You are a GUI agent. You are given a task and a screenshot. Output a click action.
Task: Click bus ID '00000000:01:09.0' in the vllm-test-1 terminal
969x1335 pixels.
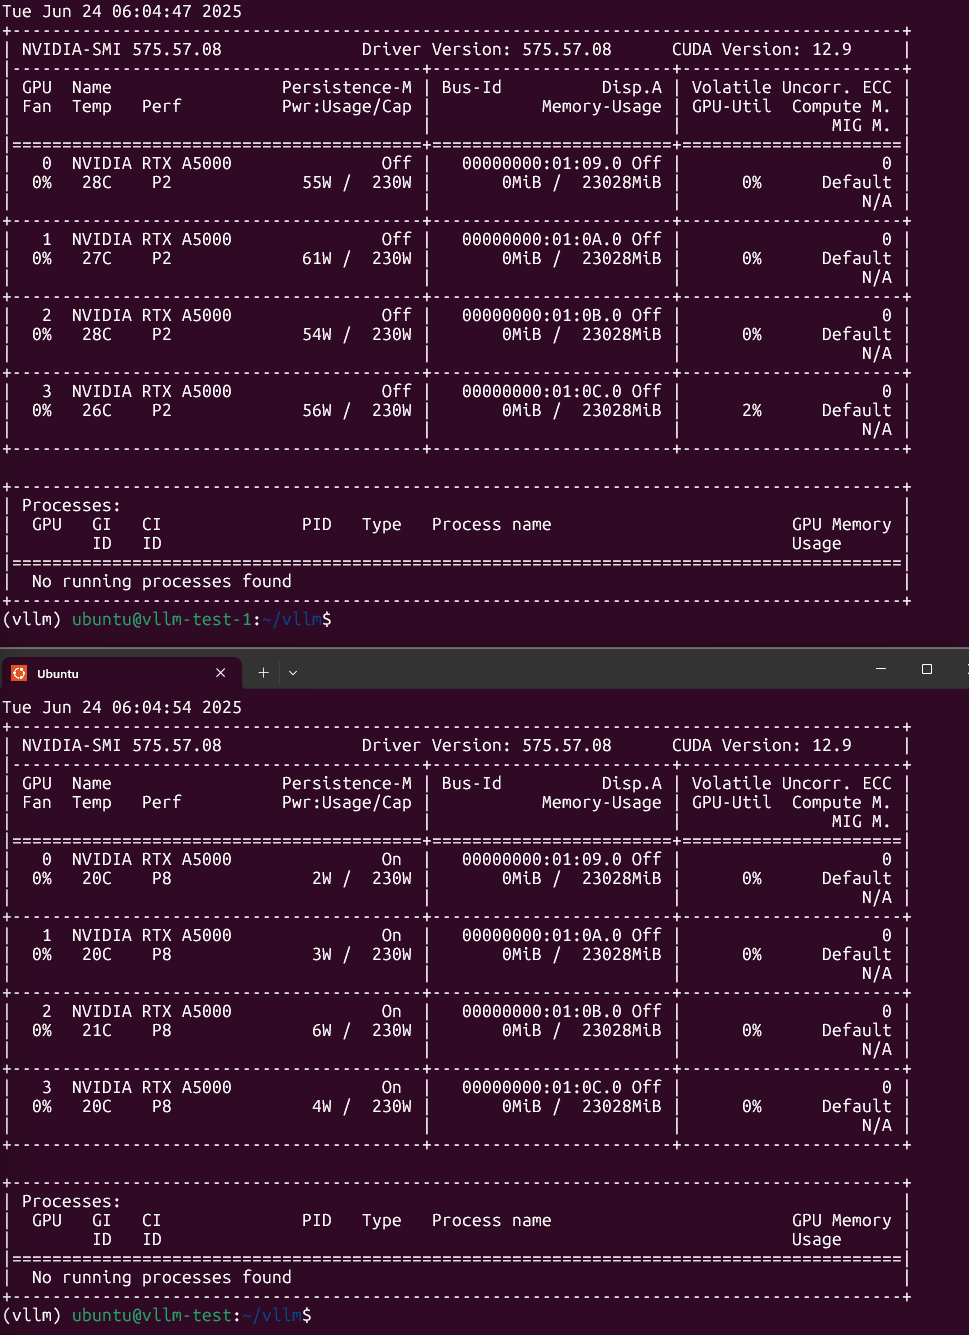[542, 163]
